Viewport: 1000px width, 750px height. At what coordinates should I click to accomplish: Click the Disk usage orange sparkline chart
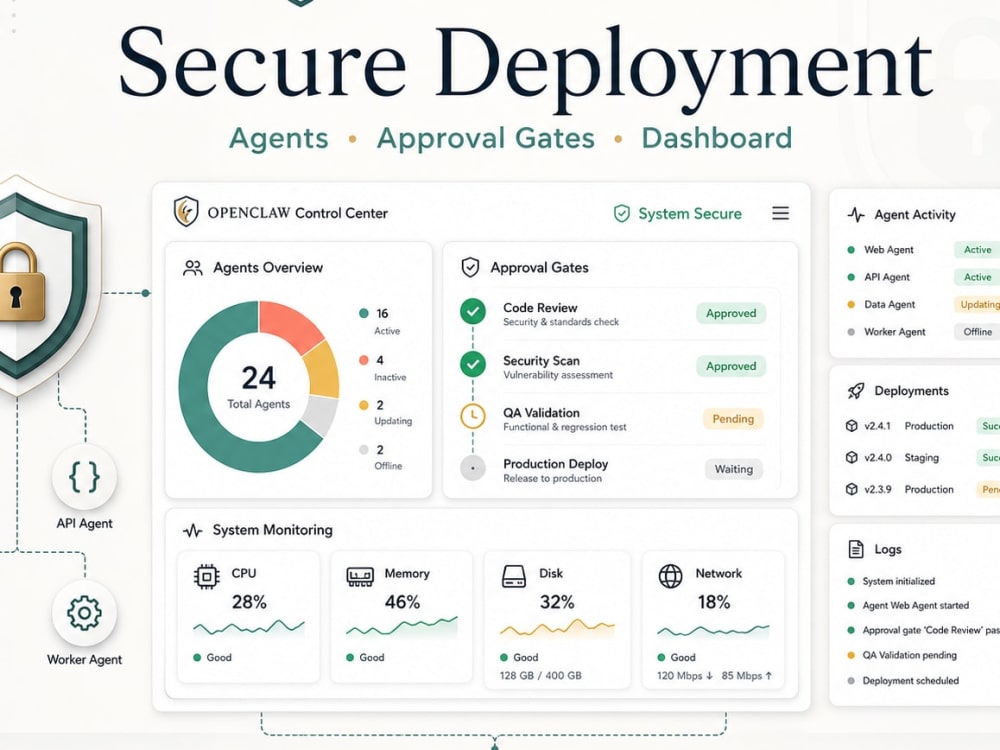click(557, 628)
